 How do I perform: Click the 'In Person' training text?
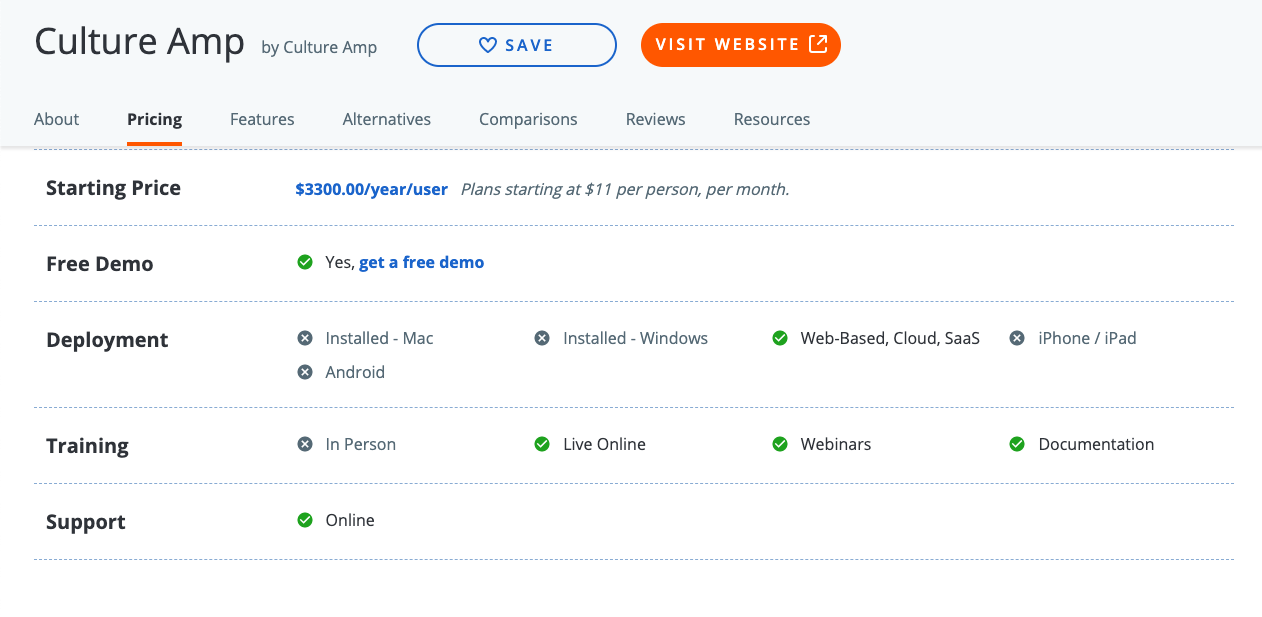[x=360, y=444]
